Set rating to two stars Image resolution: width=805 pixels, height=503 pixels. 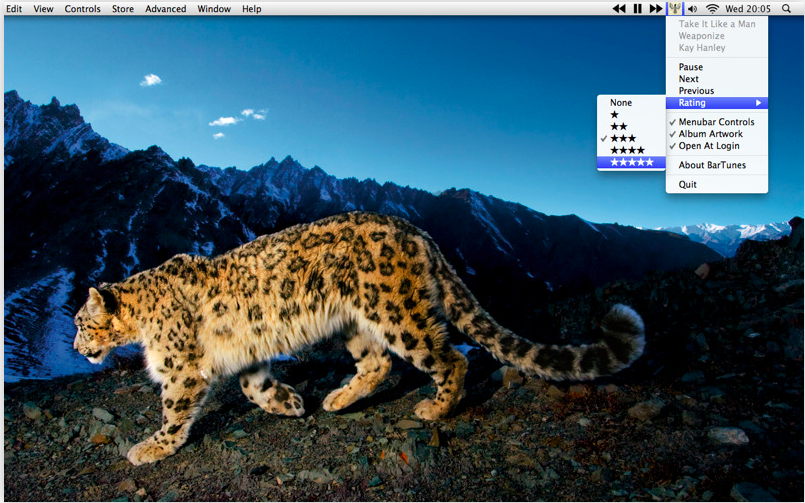[631, 126]
